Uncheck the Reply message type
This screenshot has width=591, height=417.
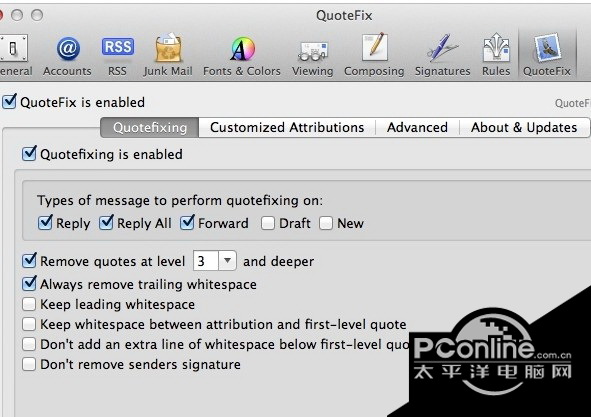click(x=45, y=223)
